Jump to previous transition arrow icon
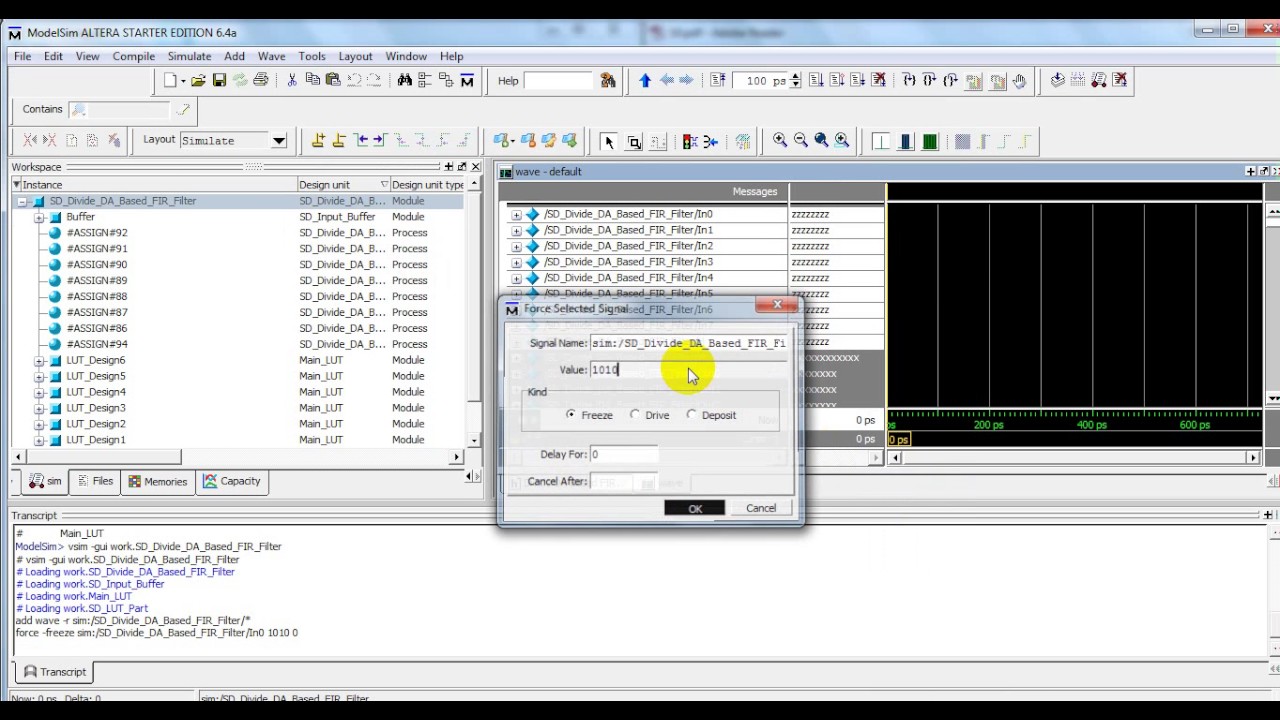 point(361,141)
